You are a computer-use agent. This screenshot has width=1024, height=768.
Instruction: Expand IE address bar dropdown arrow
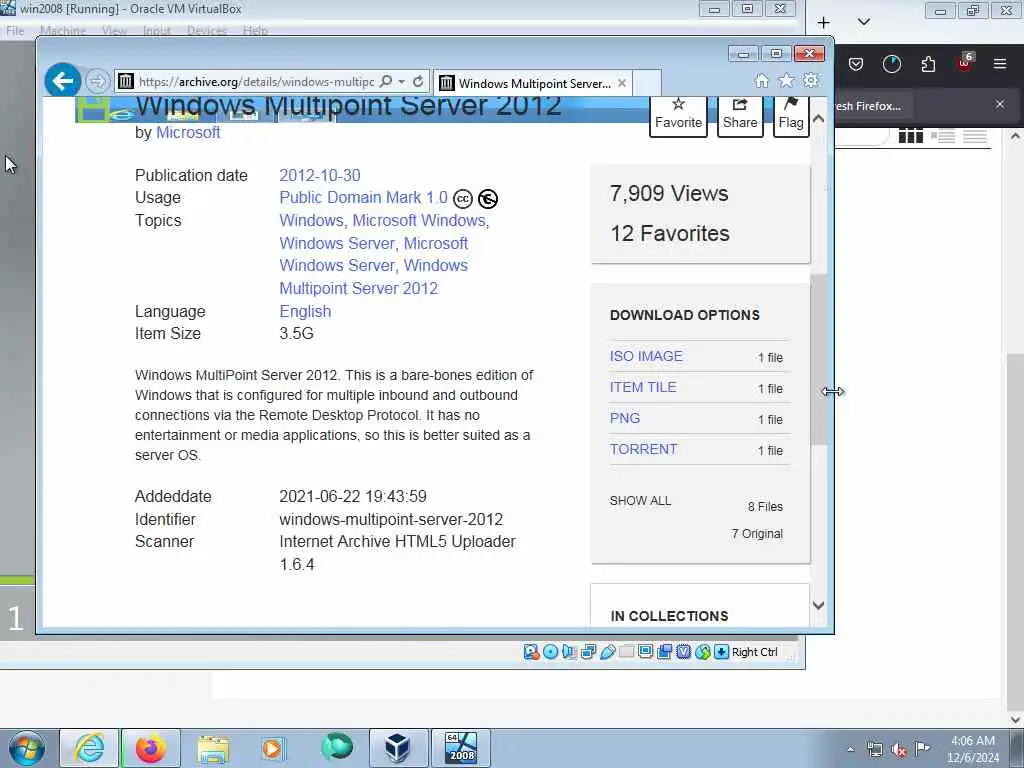click(x=401, y=82)
